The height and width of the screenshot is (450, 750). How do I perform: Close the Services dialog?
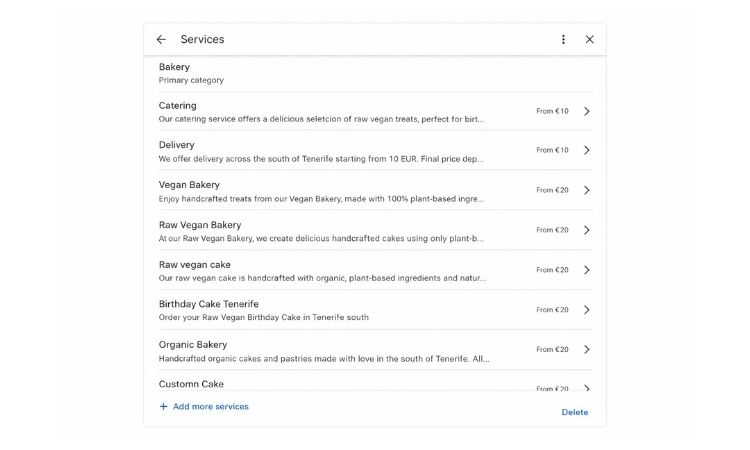[x=589, y=40]
